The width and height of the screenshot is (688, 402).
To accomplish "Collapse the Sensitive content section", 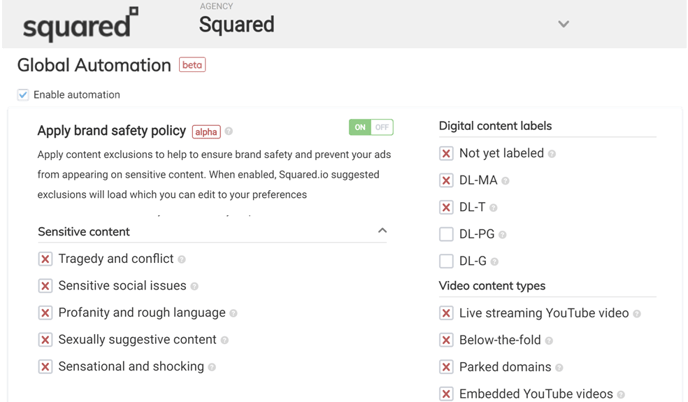I will click(x=382, y=231).
